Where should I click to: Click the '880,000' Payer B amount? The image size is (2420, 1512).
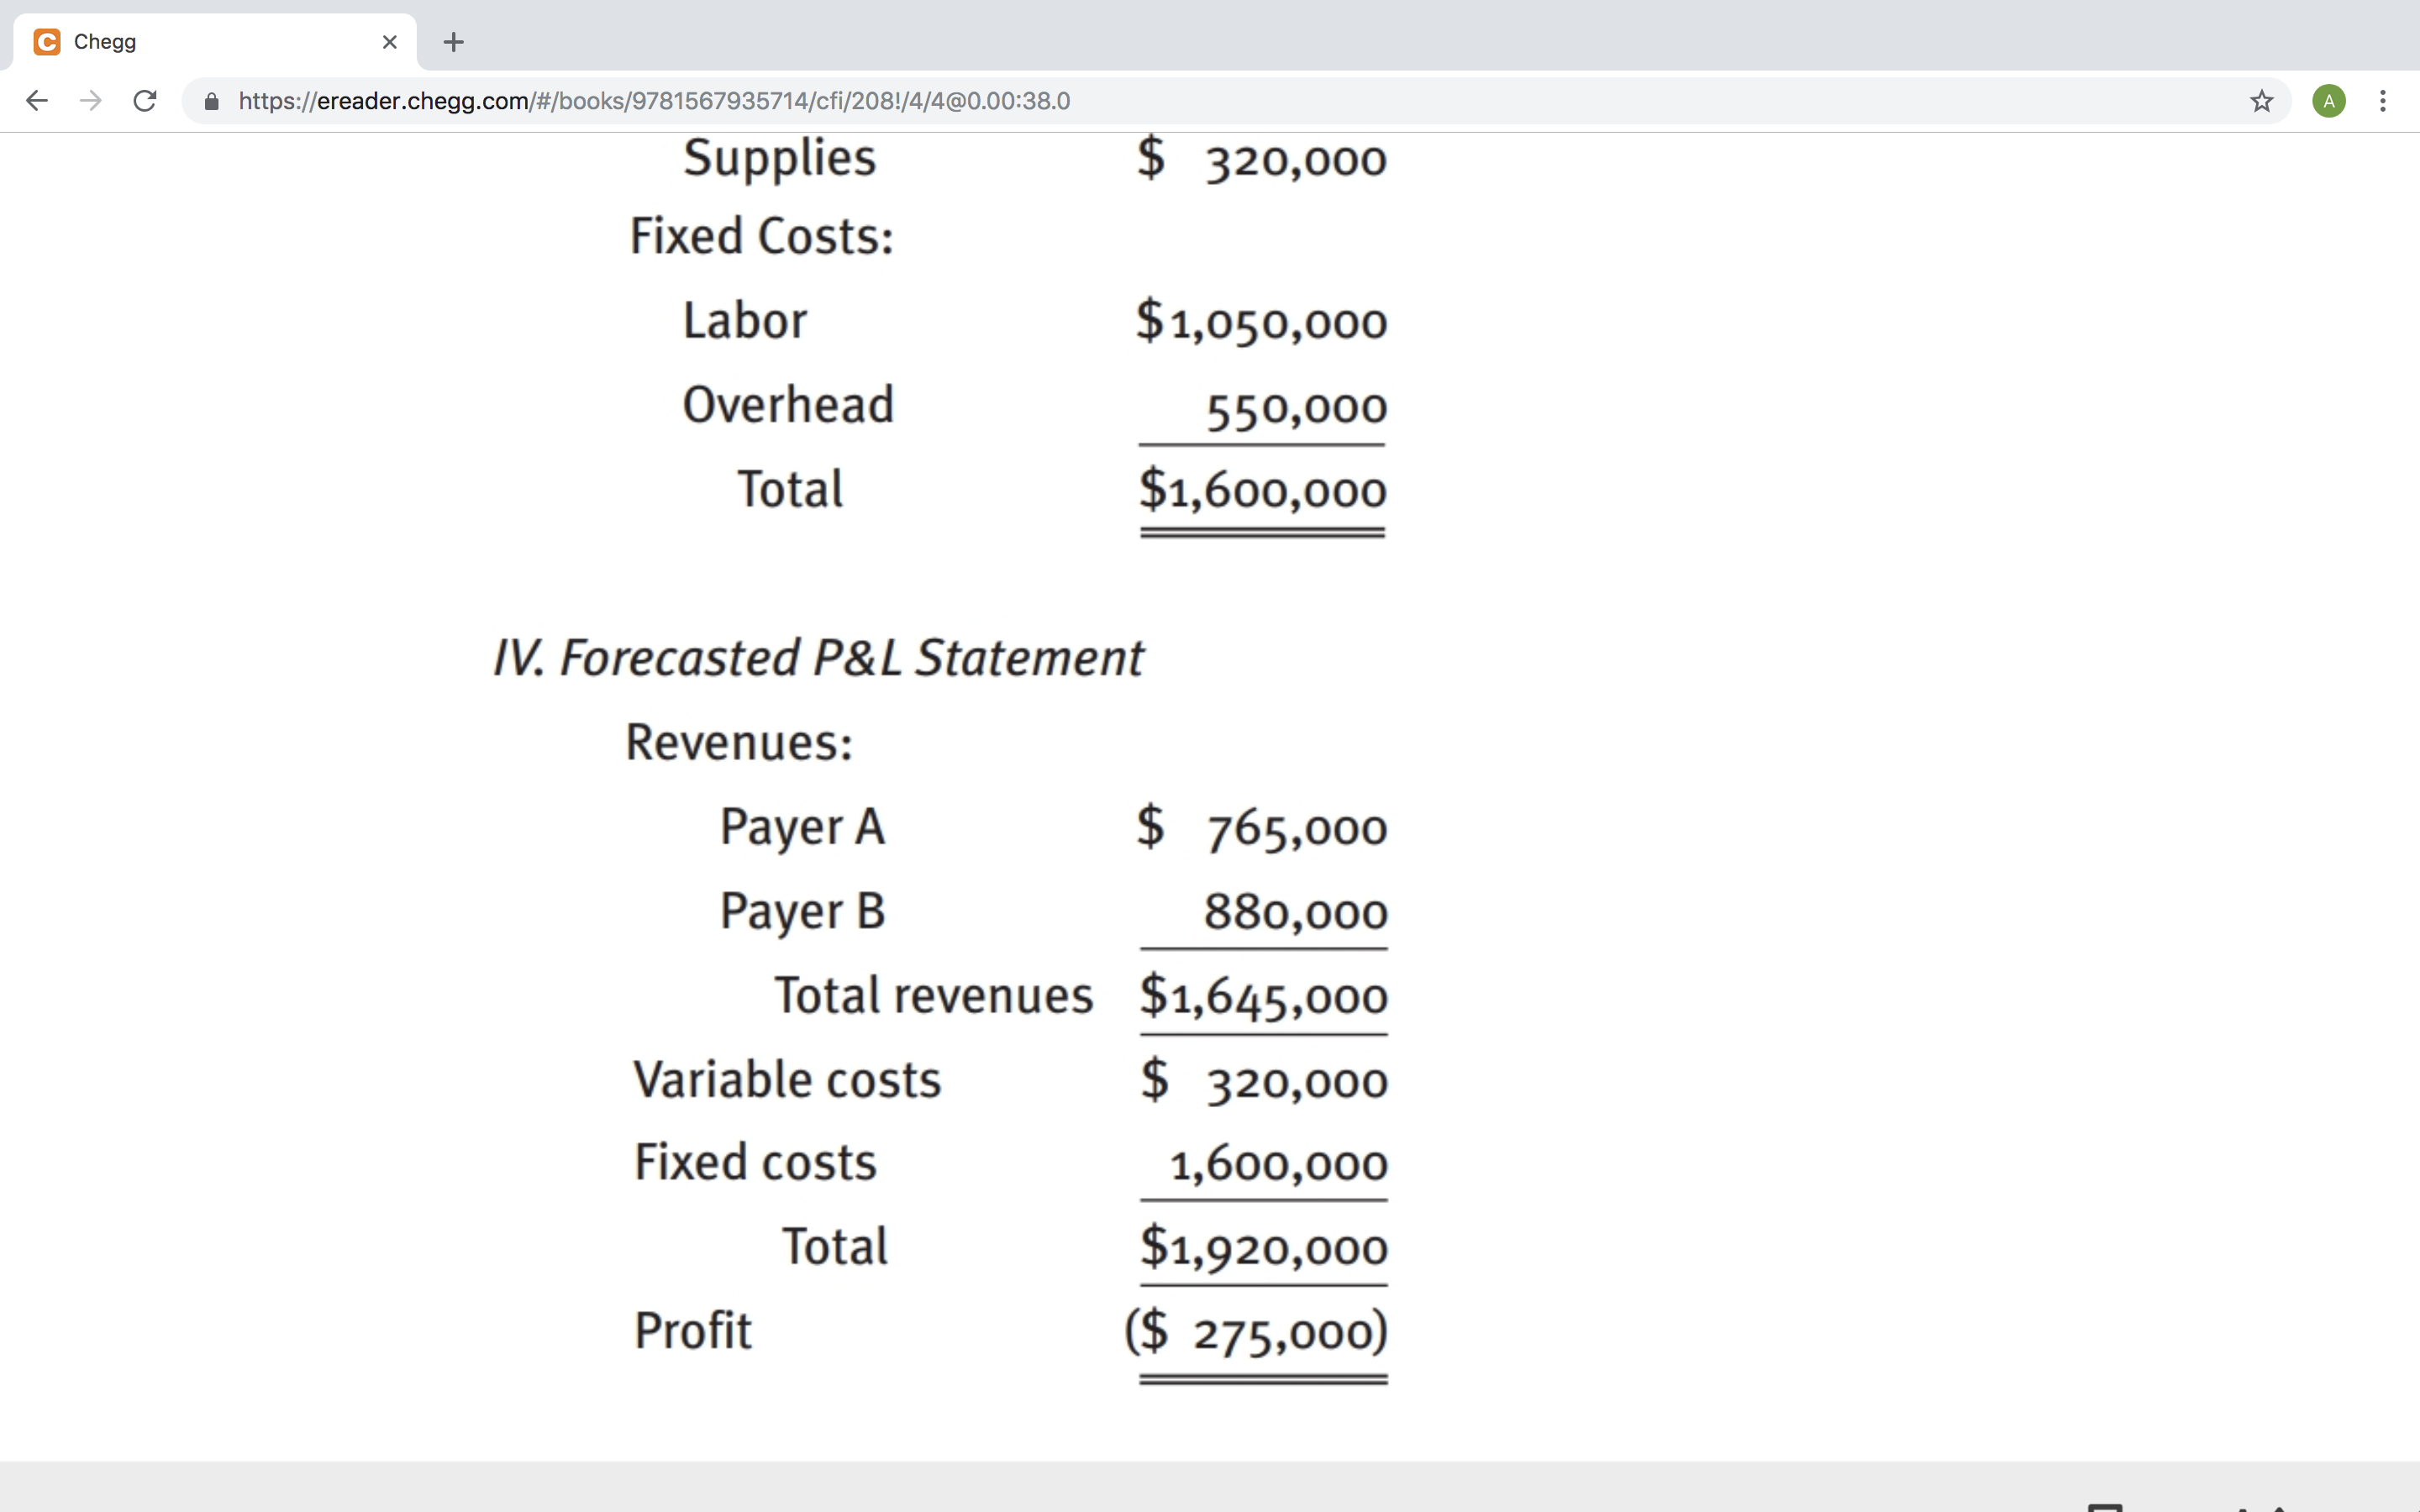tap(1296, 912)
